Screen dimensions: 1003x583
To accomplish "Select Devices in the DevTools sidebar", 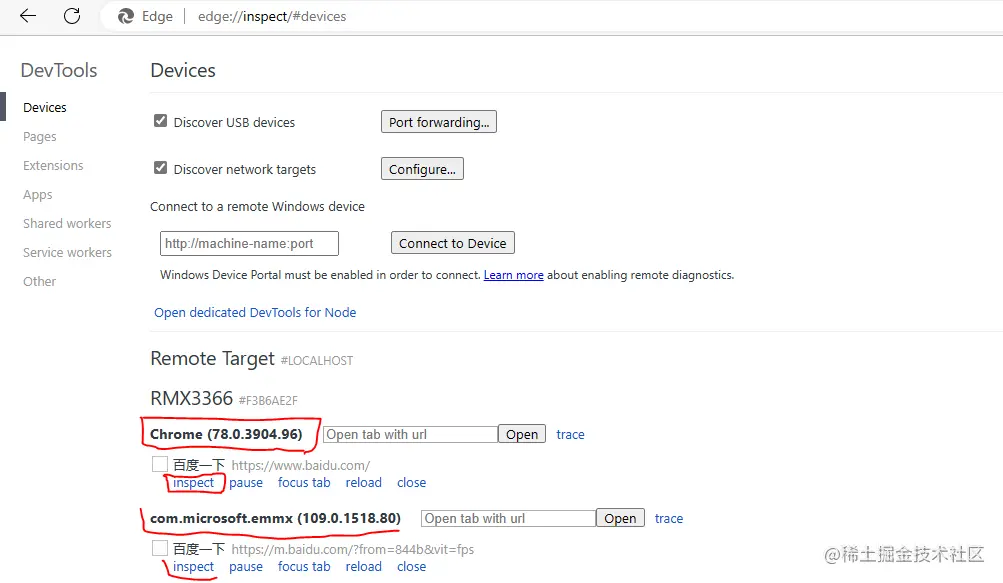I will coord(45,108).
